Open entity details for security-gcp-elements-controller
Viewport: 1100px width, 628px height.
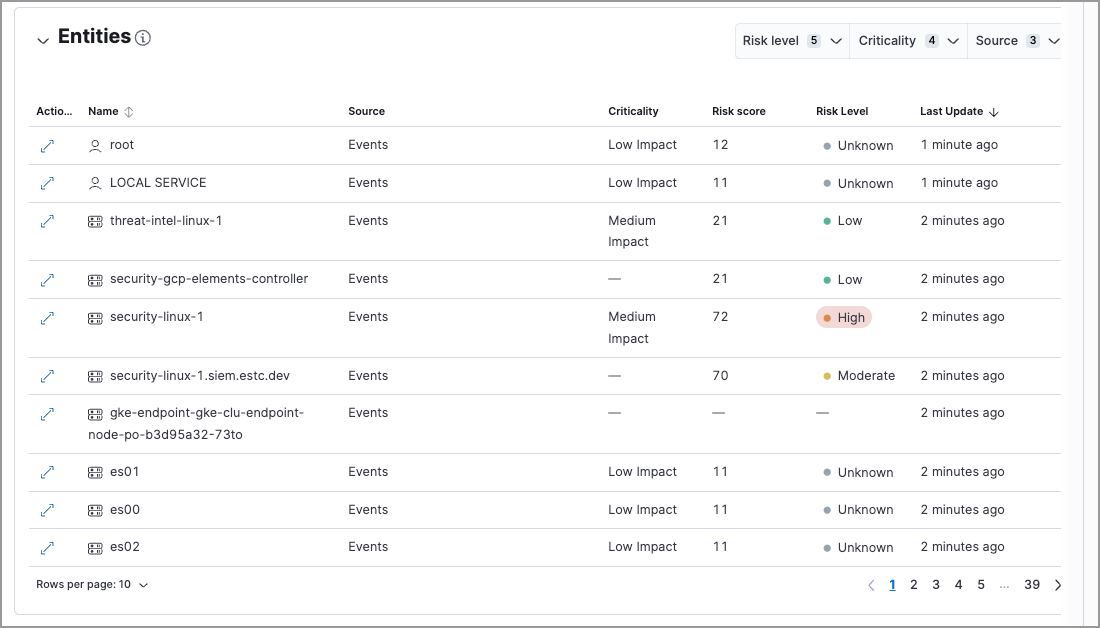pyautogui.click(x=47, y=280)
